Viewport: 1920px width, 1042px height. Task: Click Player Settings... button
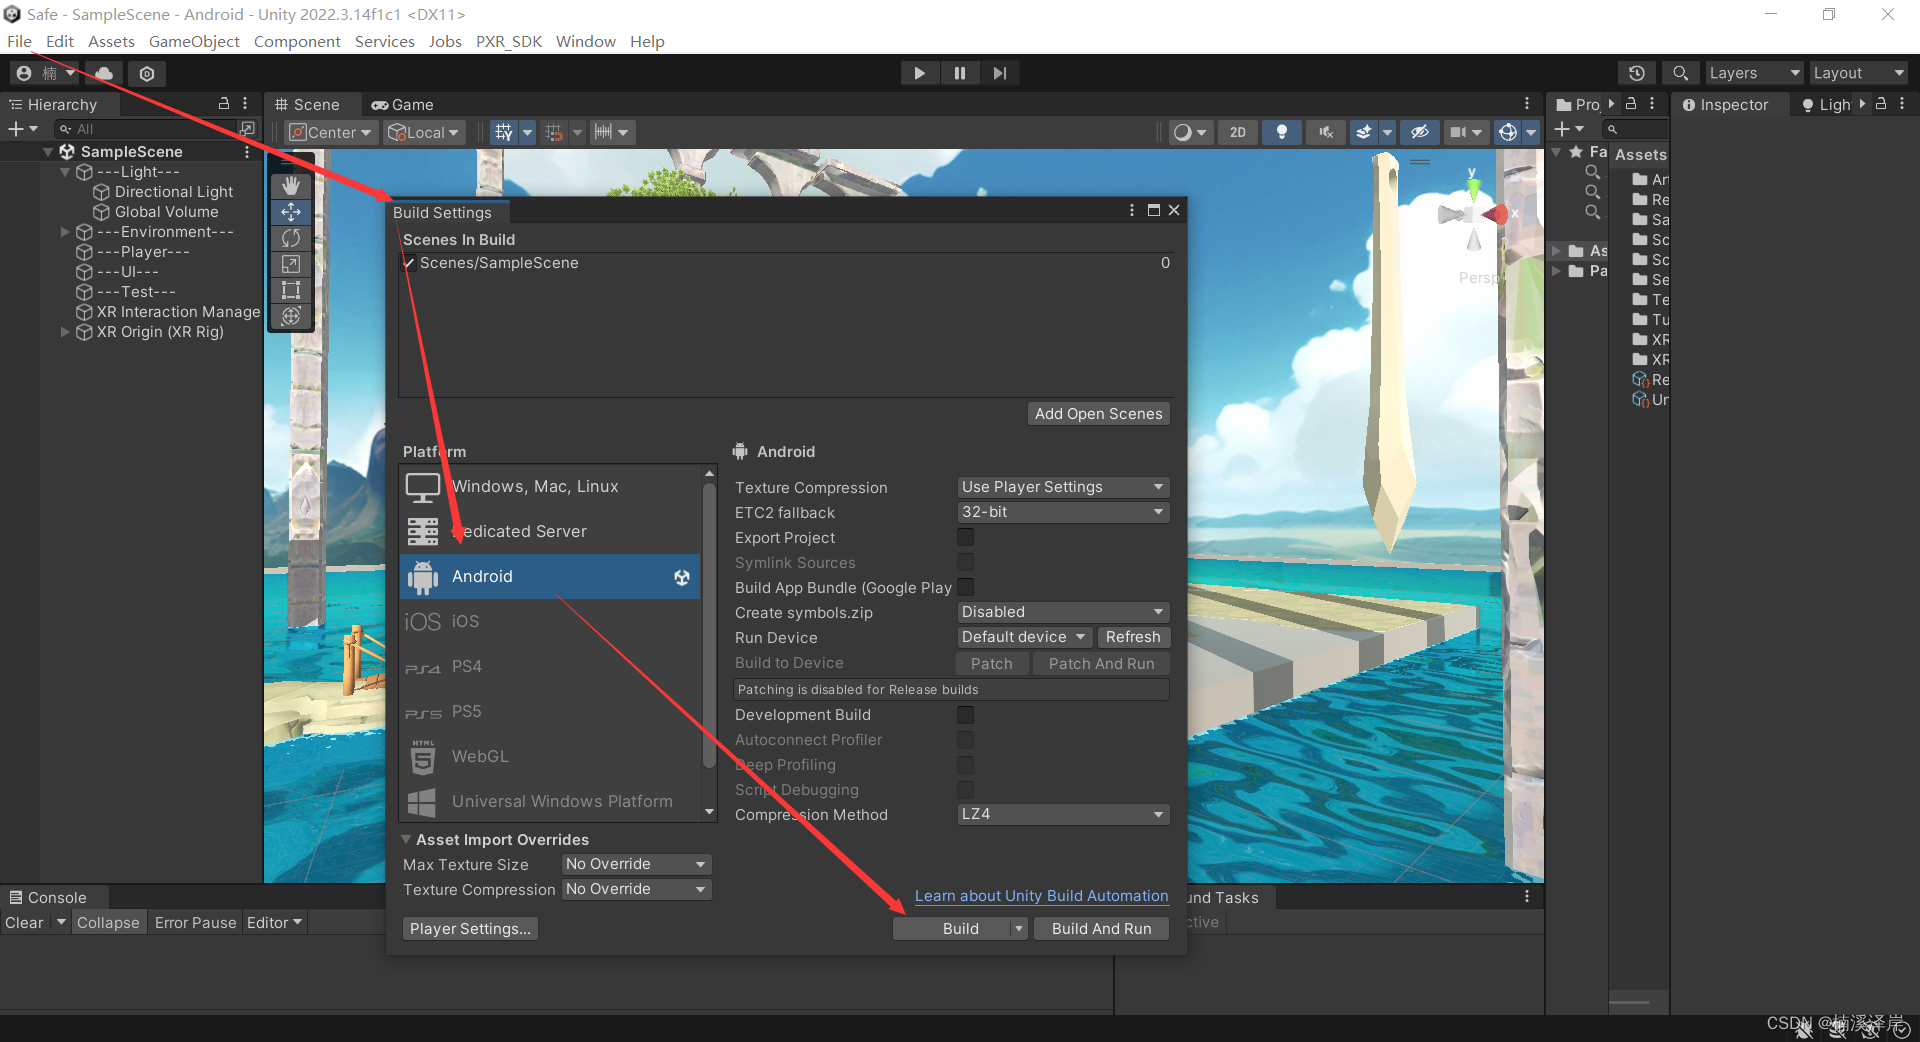(x=470, y=929)
